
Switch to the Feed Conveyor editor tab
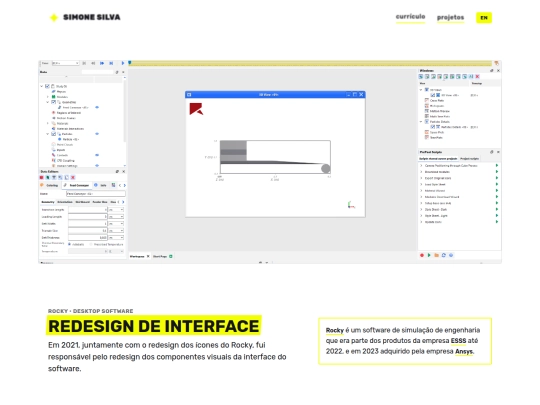click(77, 185)
